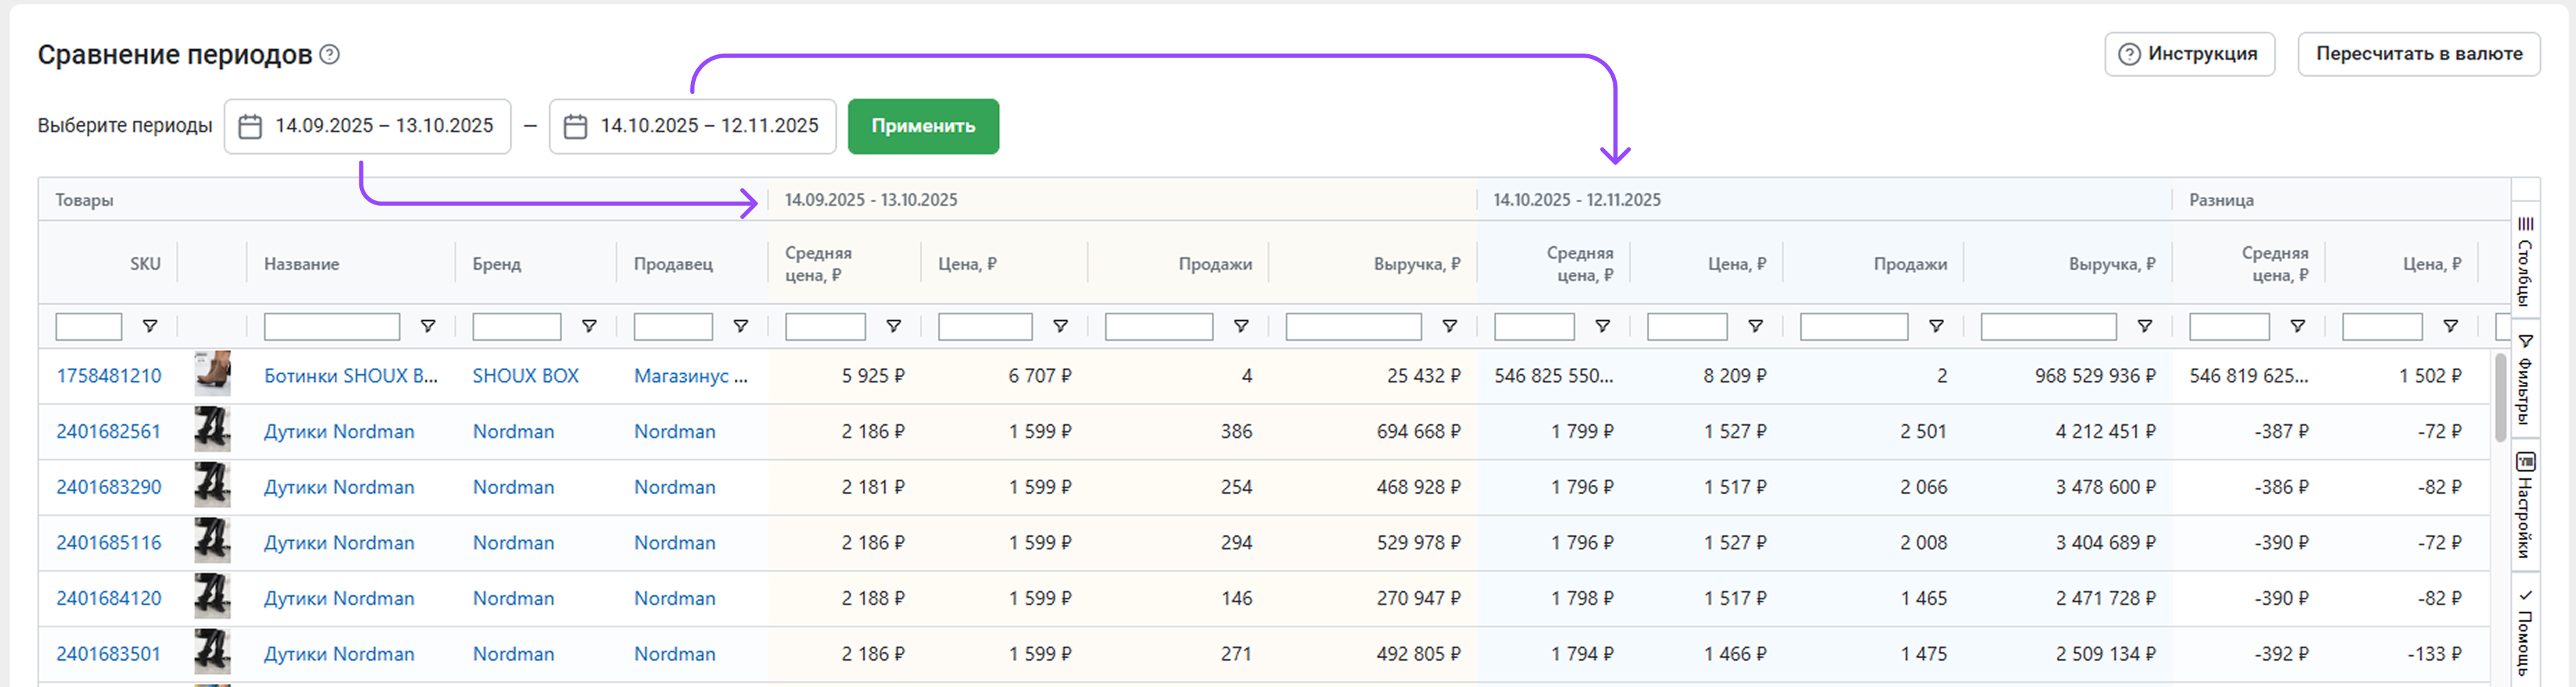The height and width of the screenshot is (687, 2576).
Task: Open filter for first period Продажи column
Action: [x=1241, y=326]
